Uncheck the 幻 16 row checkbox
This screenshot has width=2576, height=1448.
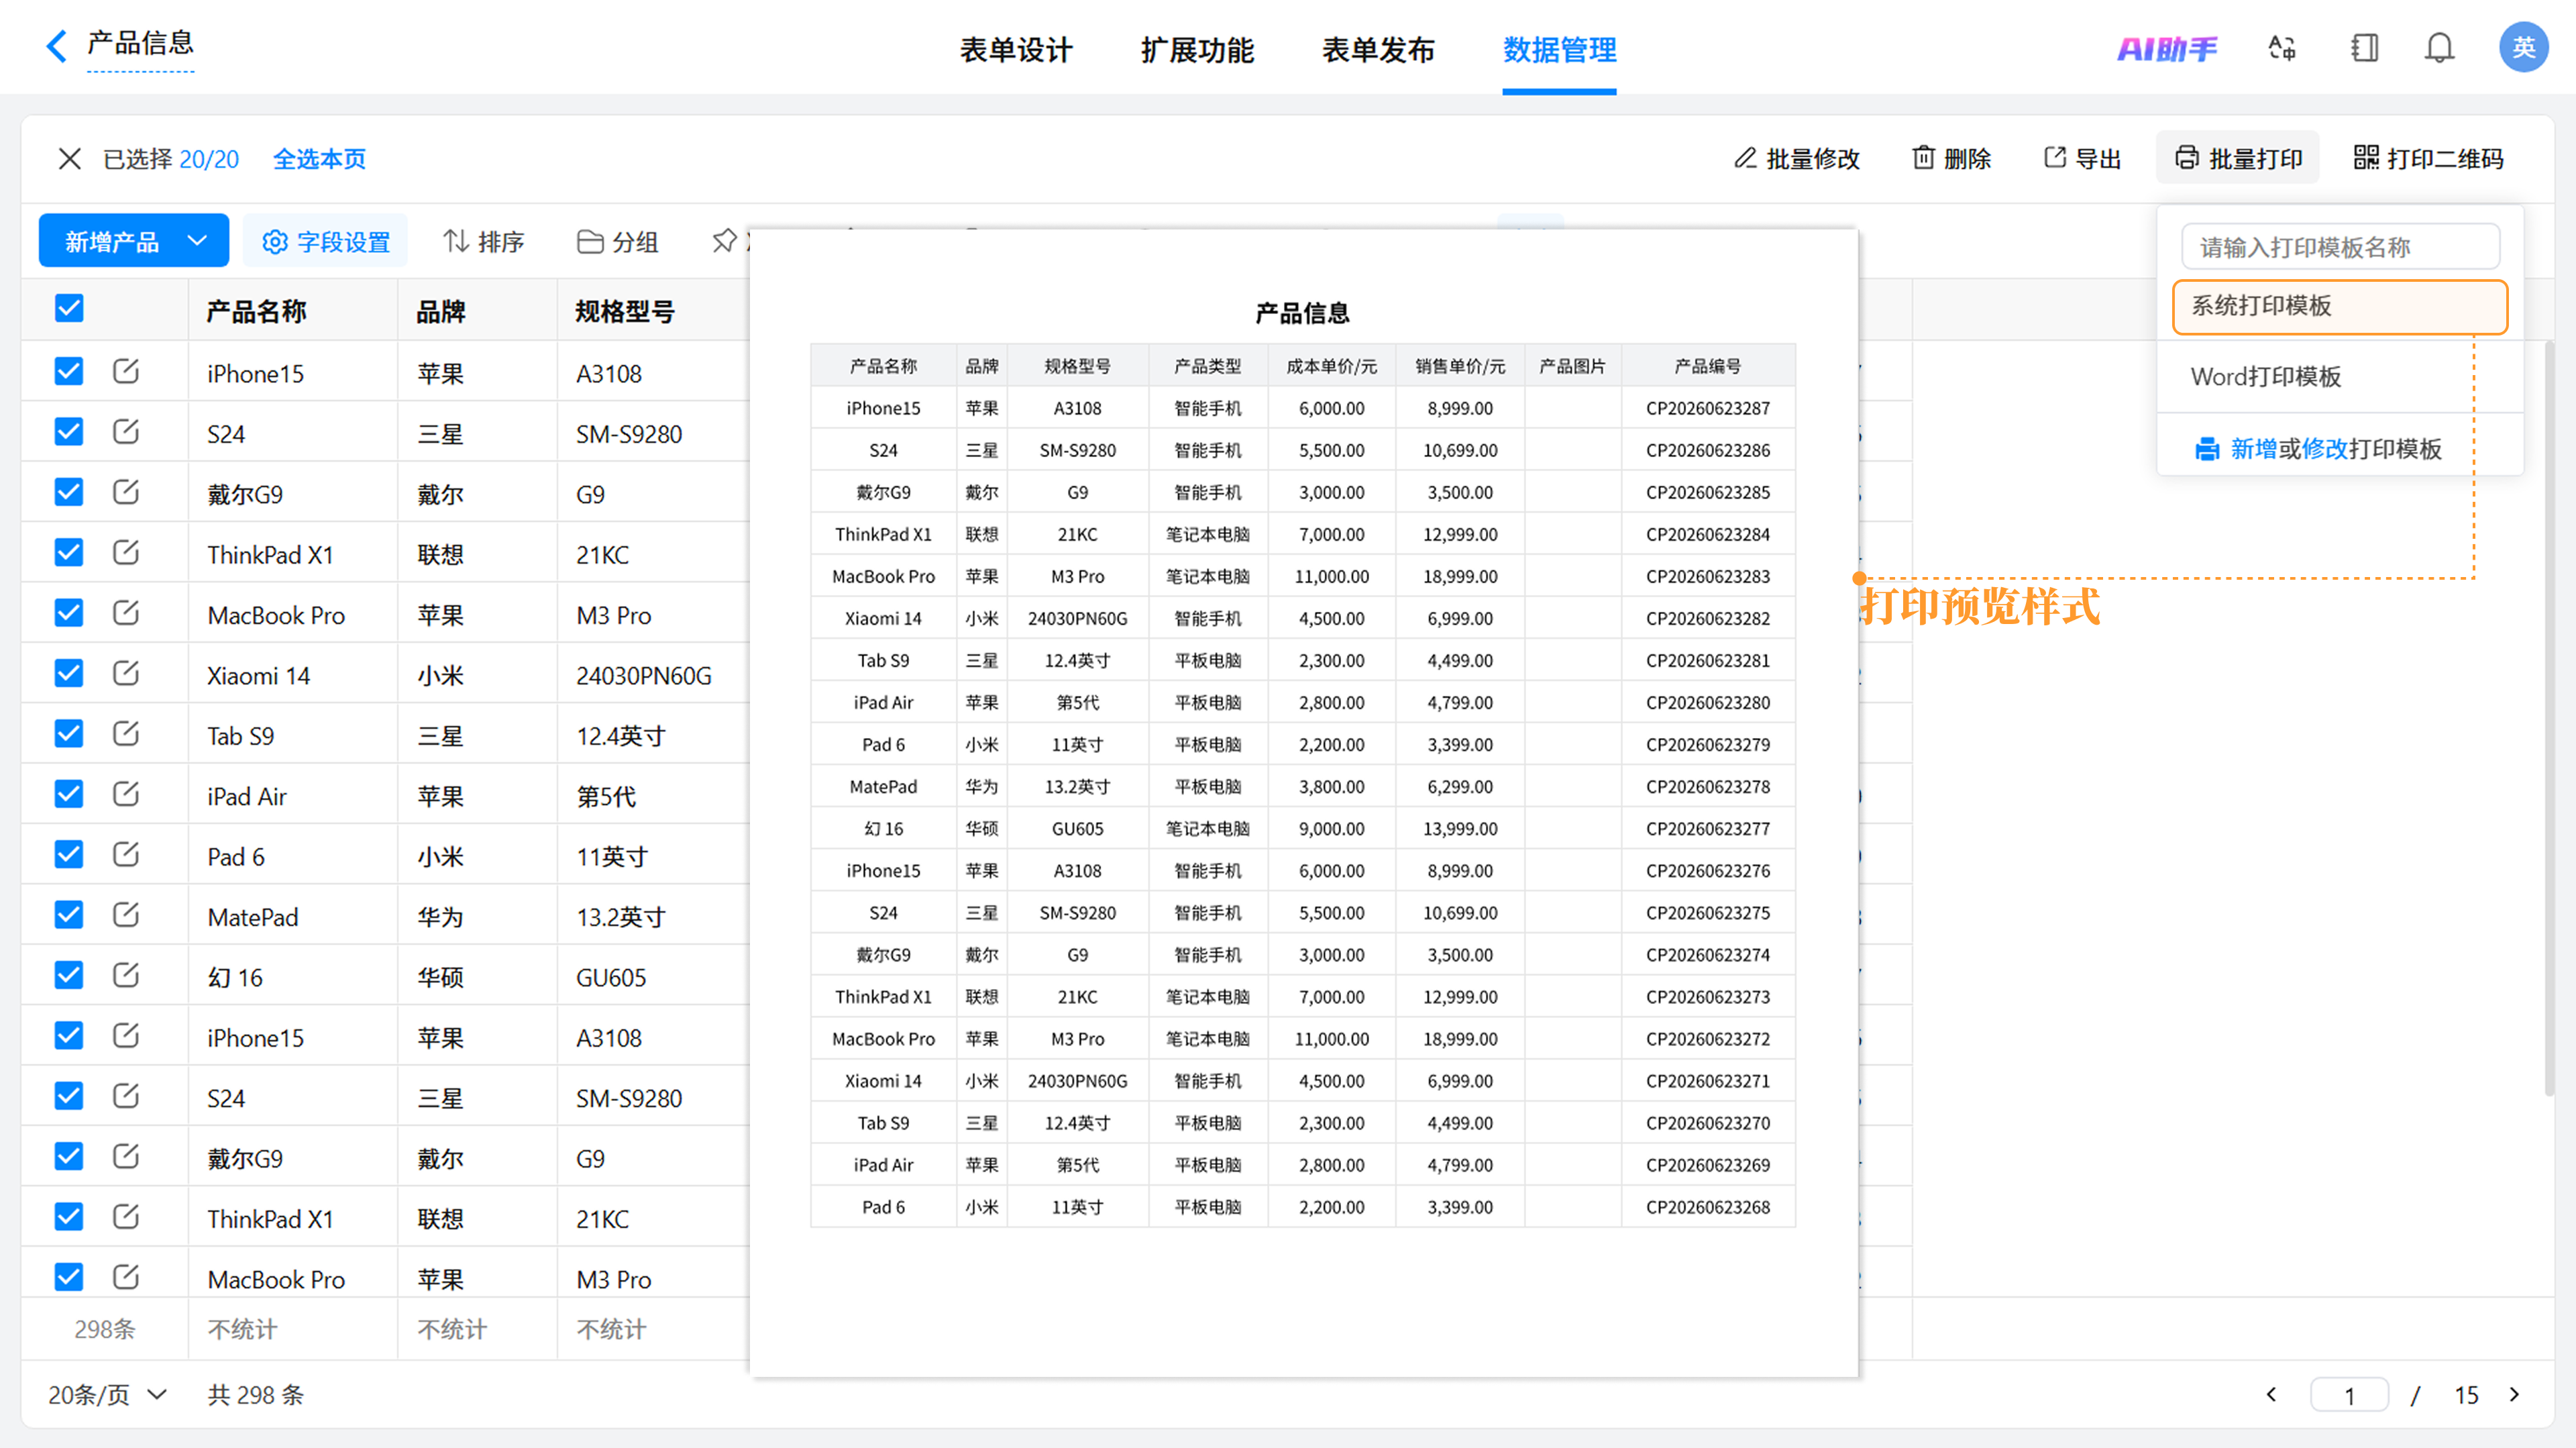69,975
